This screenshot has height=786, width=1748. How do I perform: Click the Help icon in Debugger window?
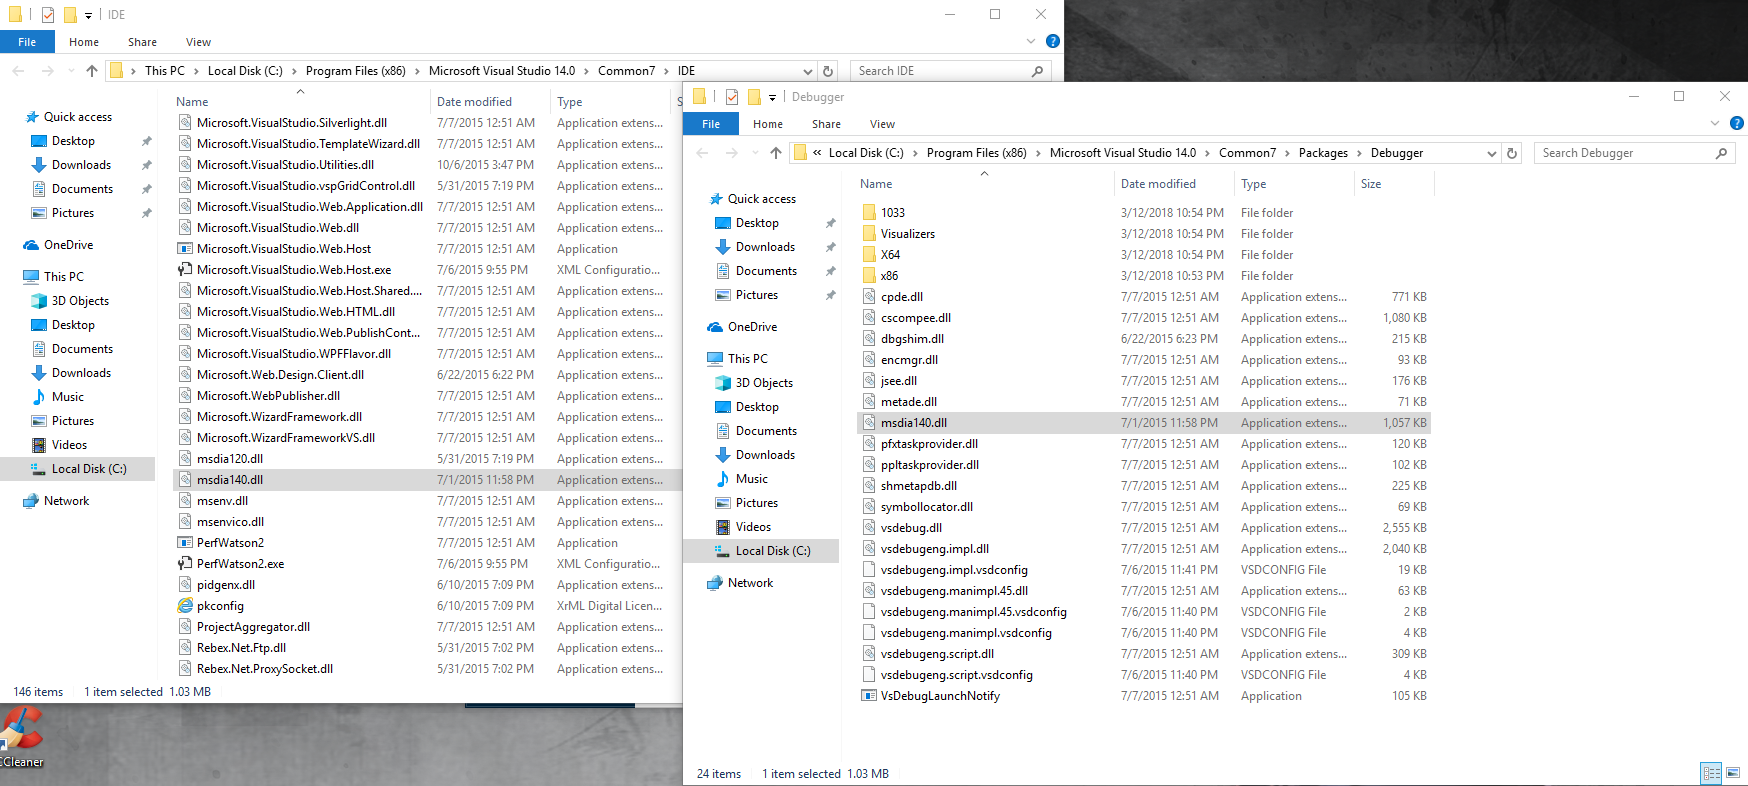click(x=1737, y=123)
